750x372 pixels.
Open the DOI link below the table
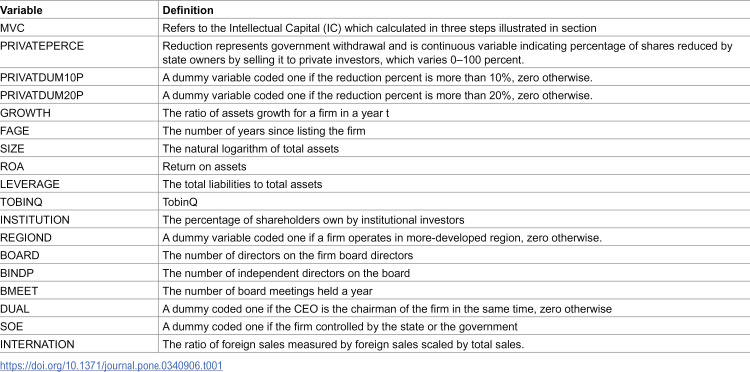pyautogui.click(x=111, y=366)
